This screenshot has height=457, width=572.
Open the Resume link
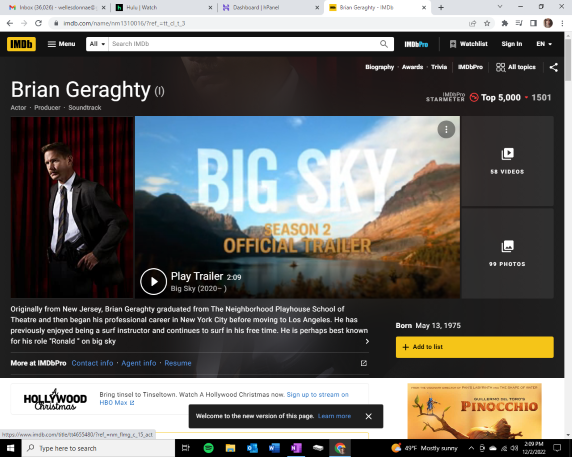(x=178, y=363)
